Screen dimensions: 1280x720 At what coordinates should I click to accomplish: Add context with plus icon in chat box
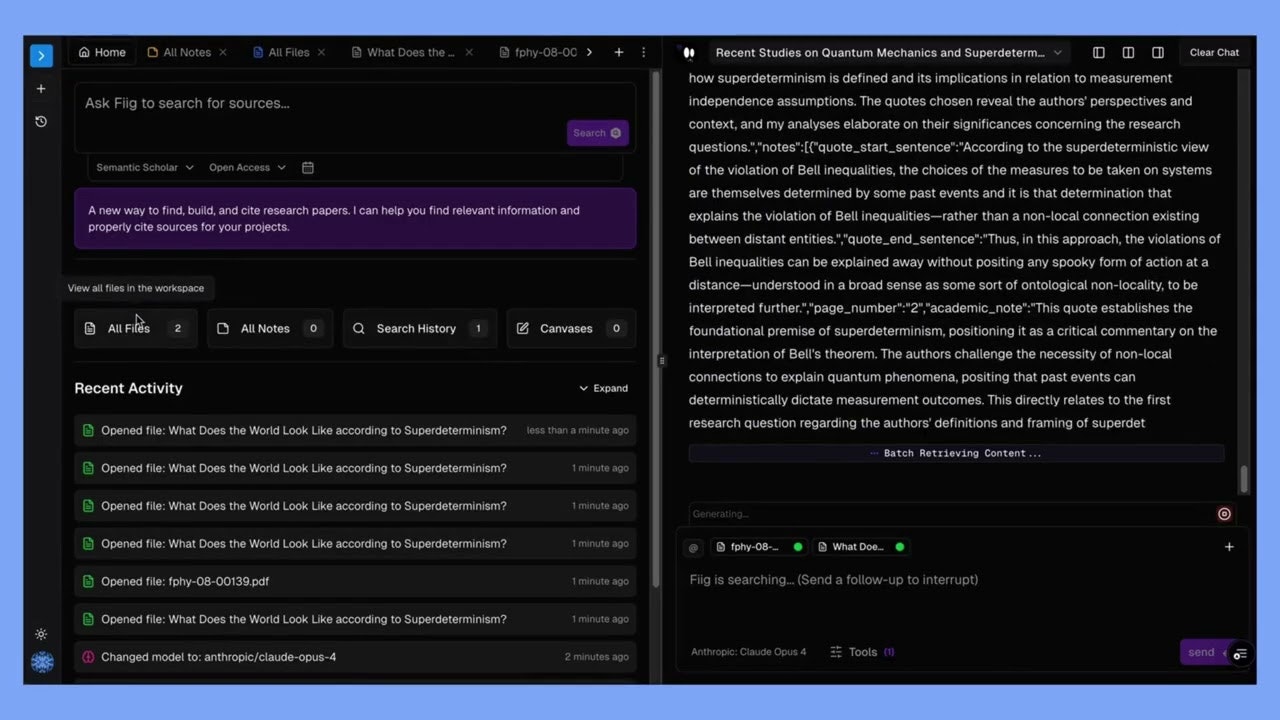pyautogui.click(x=1229, y=547)
